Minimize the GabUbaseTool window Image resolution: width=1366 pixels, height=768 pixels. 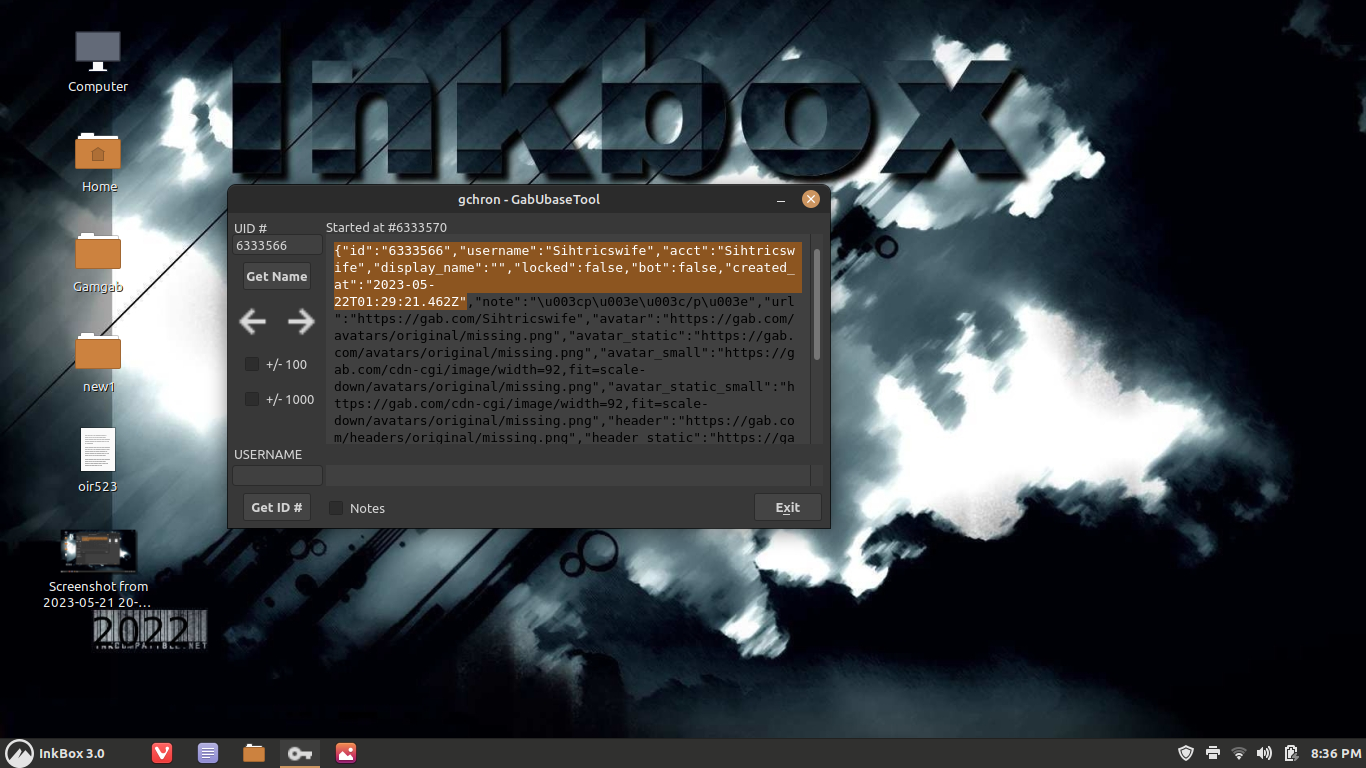(781, 200)
